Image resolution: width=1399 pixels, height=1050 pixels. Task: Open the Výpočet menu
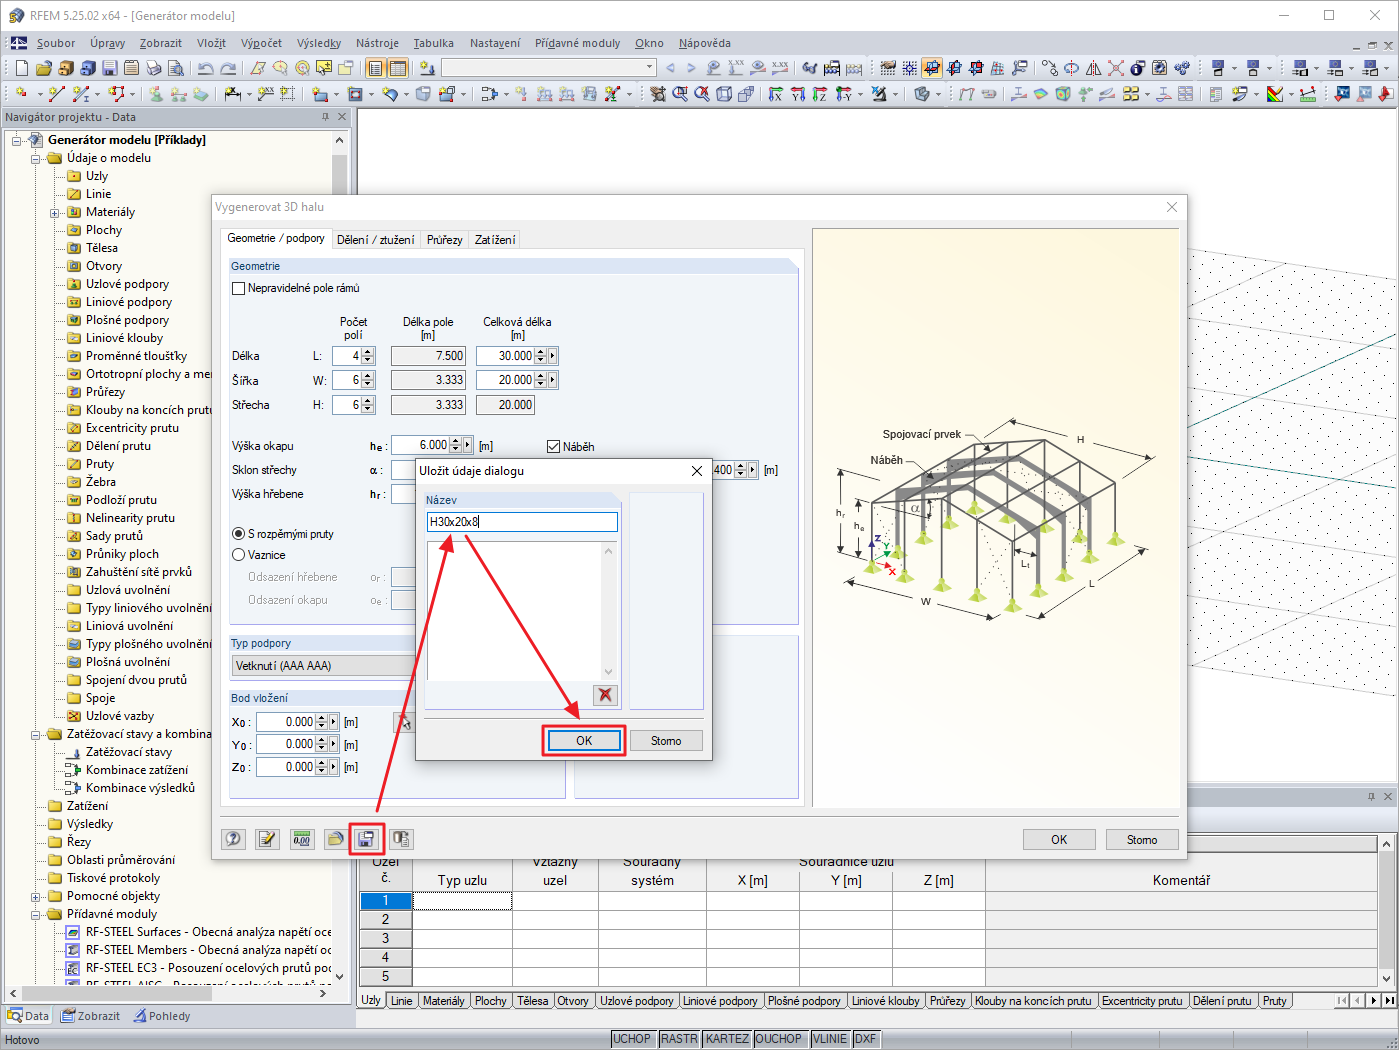click(261, 43)
